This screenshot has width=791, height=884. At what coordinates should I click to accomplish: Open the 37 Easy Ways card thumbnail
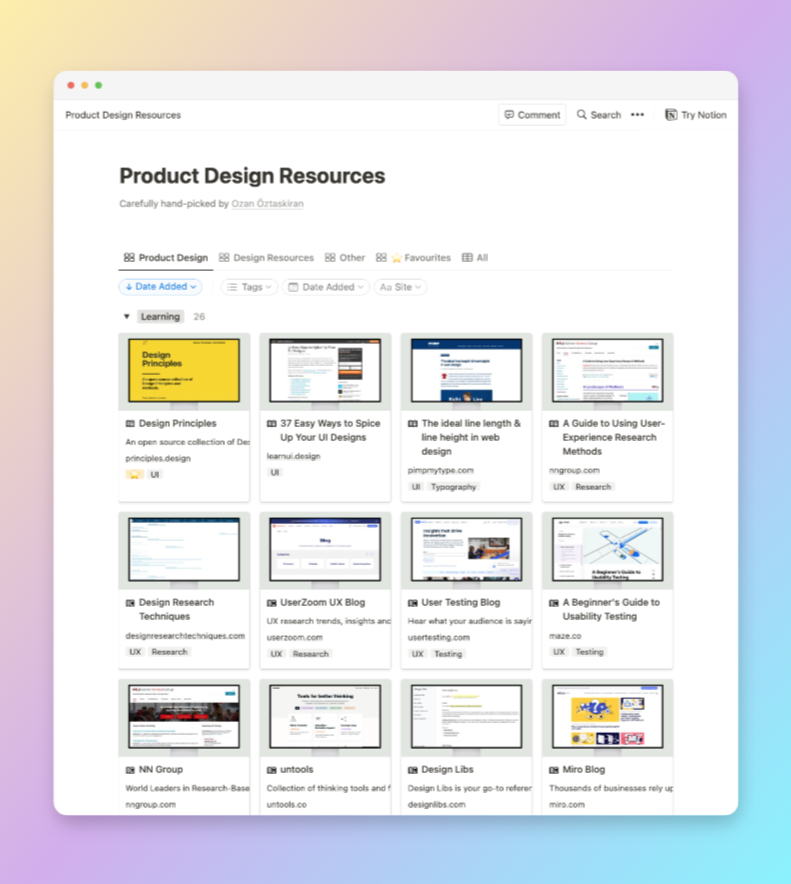pos(325,370)
